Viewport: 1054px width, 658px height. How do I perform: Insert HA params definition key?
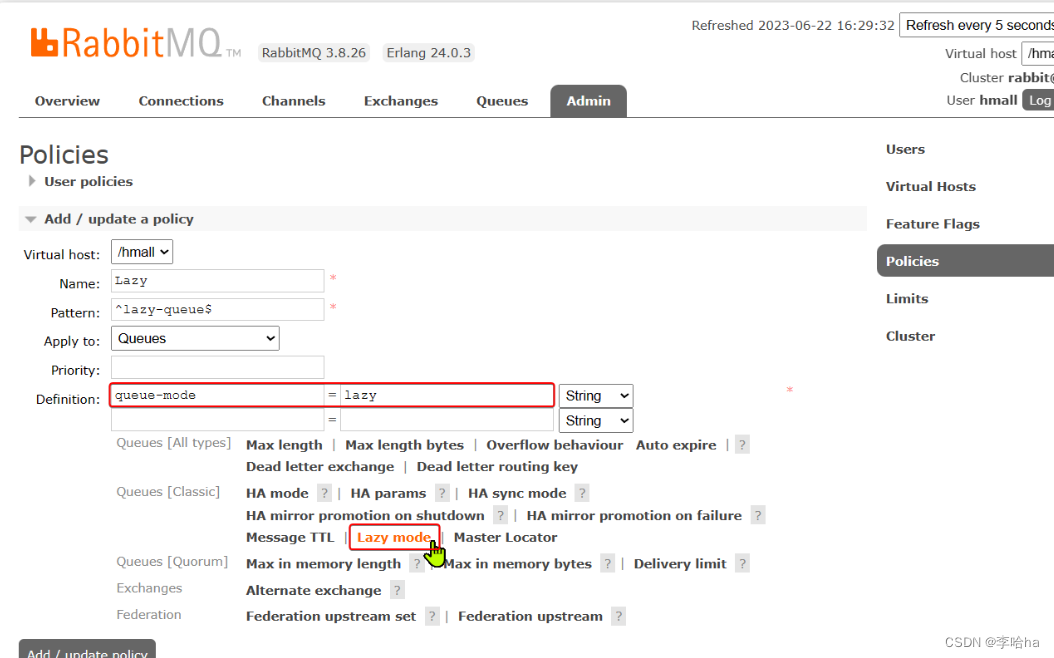[388, 493]
